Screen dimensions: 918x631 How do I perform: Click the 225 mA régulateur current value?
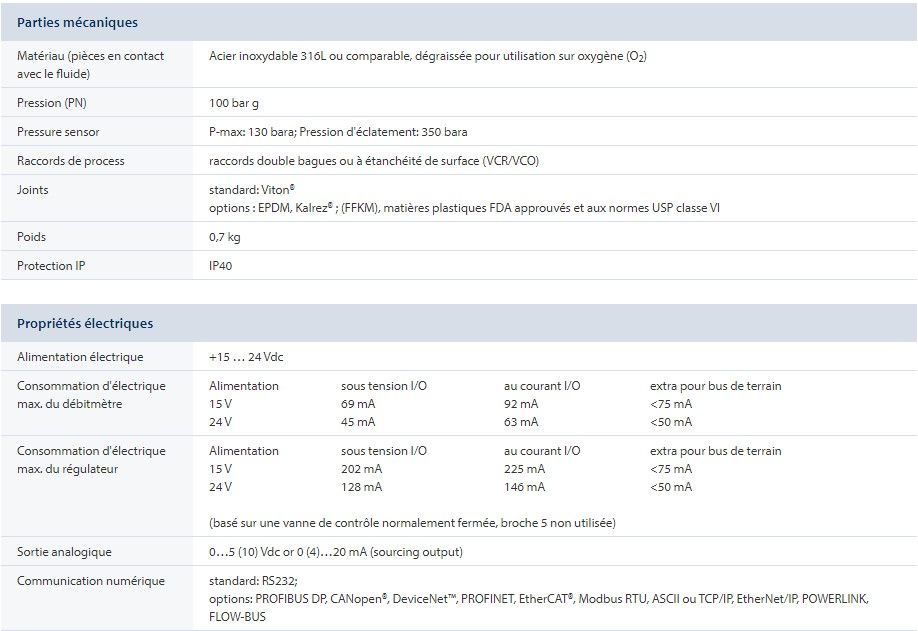tap(524, 469)
